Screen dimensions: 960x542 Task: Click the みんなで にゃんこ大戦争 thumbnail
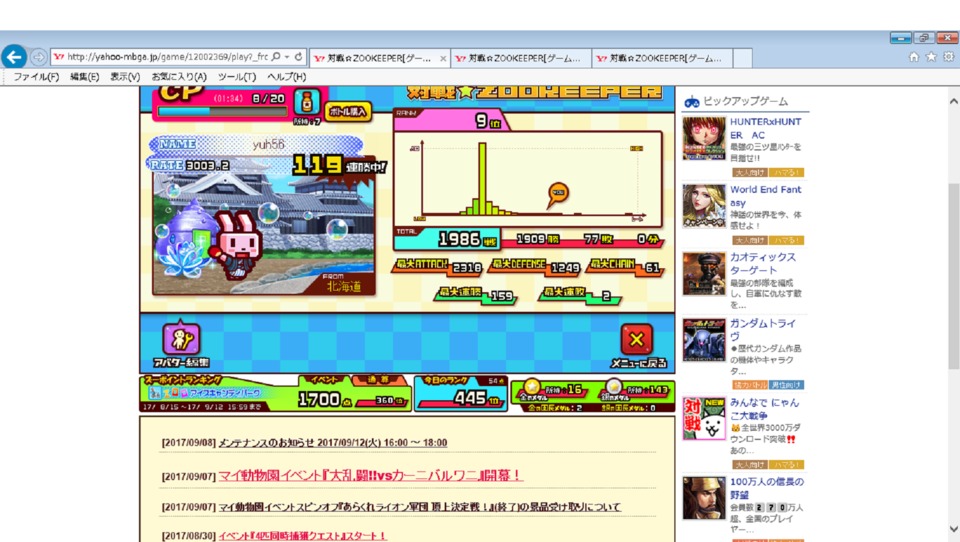pyautogui.click(x=704, y=419)
